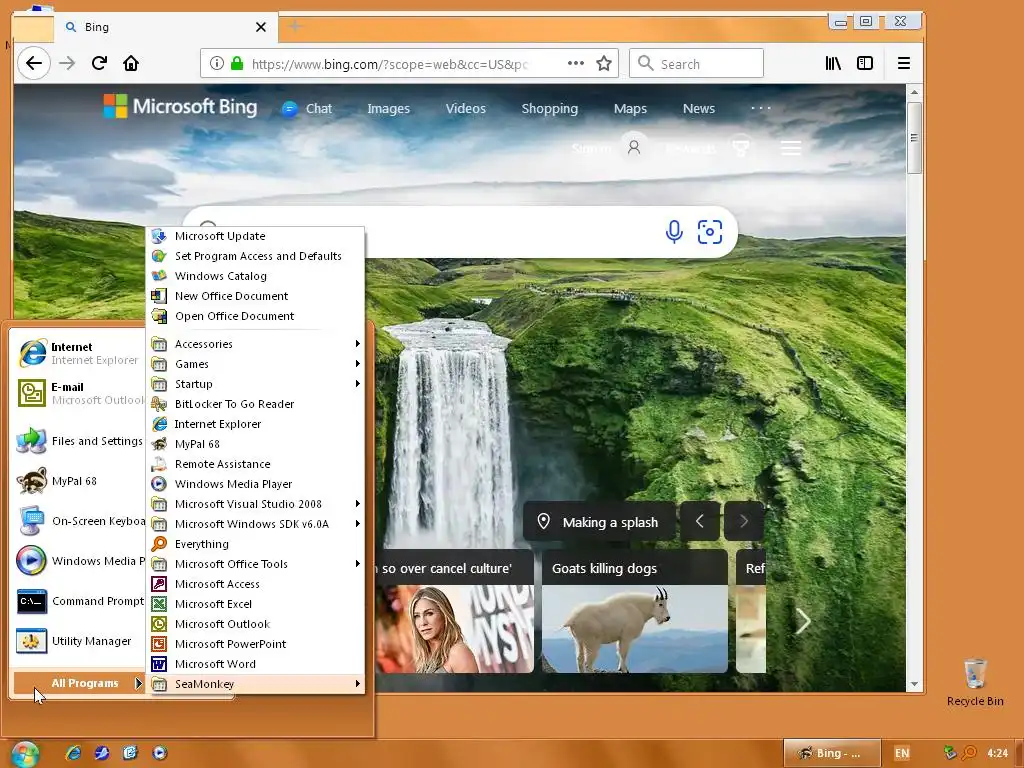This screenshot has height=768, width=1024.
Task: Open Bing account profile icon
Action: (633, 148)
